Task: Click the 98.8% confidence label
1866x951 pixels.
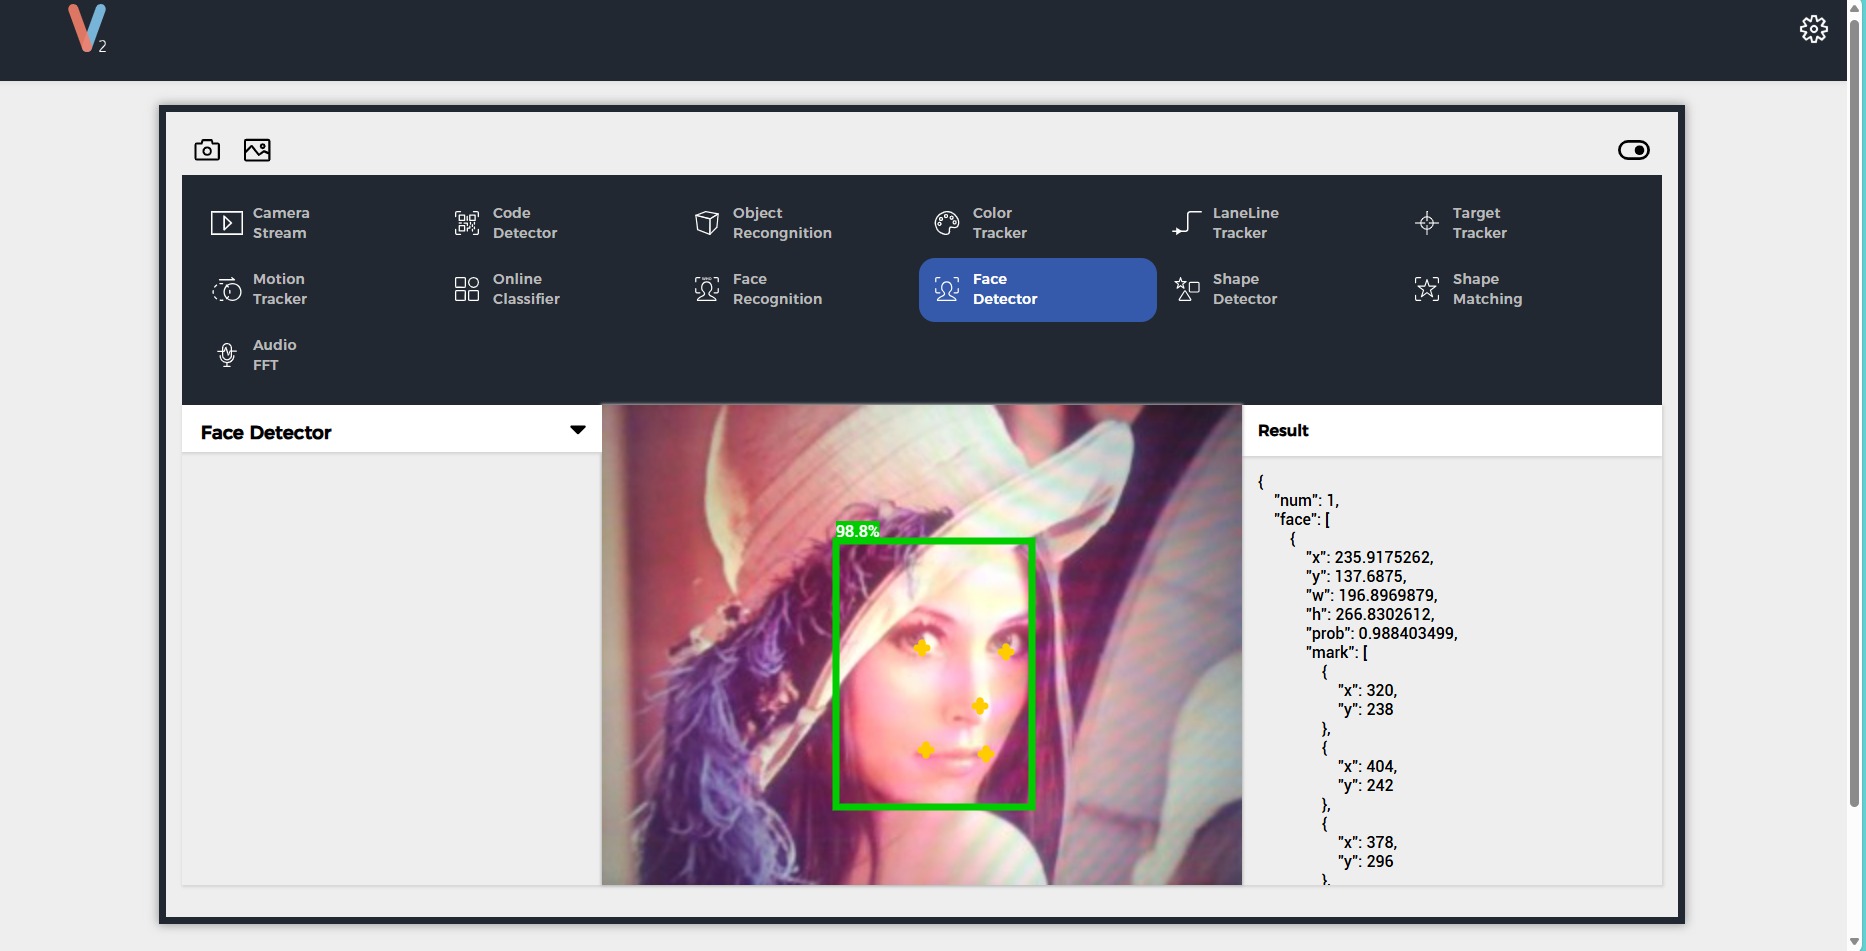Action: 857,531
